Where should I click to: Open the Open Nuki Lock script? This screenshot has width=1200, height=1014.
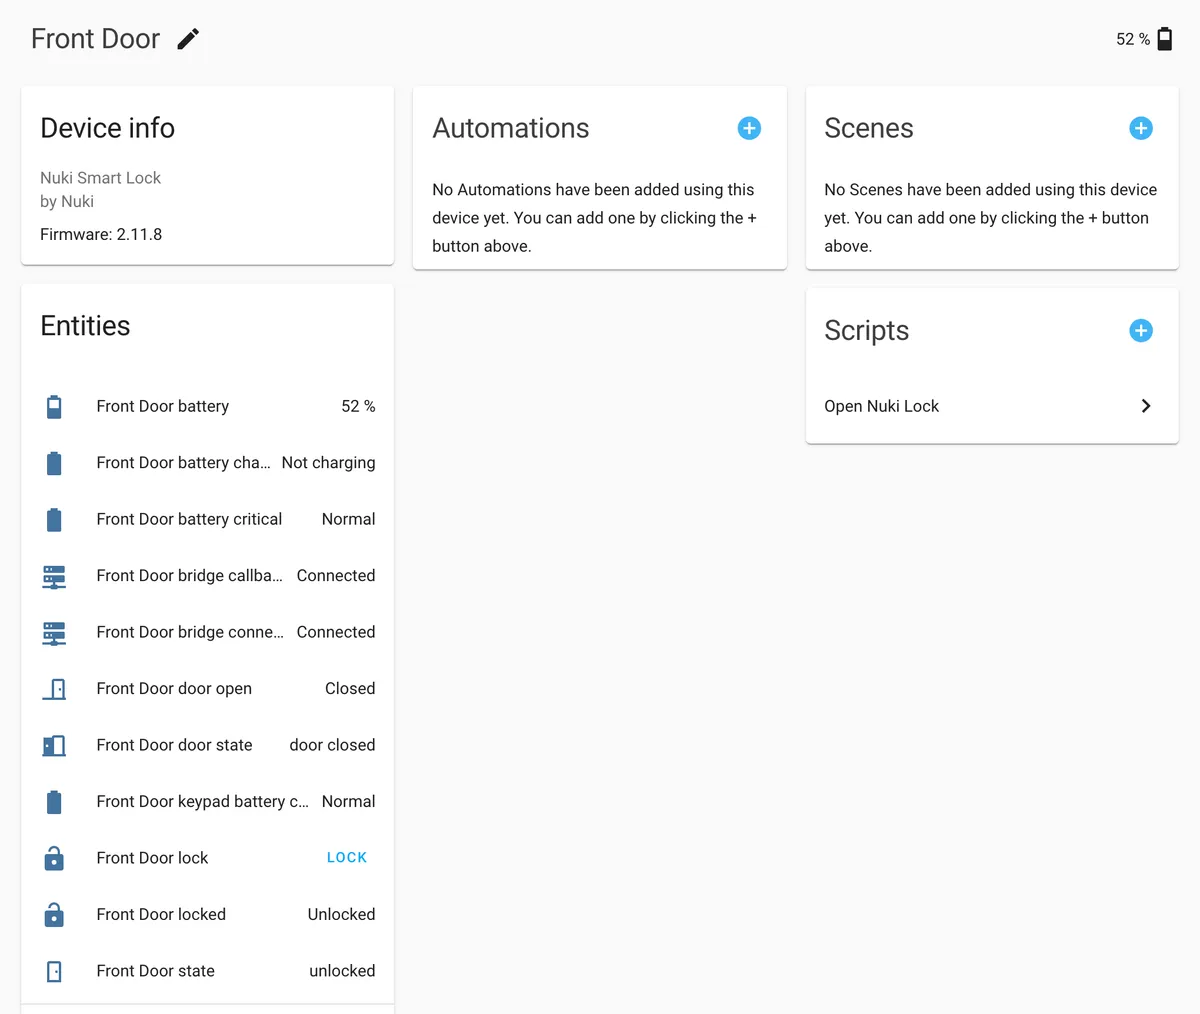coord(991,406)
